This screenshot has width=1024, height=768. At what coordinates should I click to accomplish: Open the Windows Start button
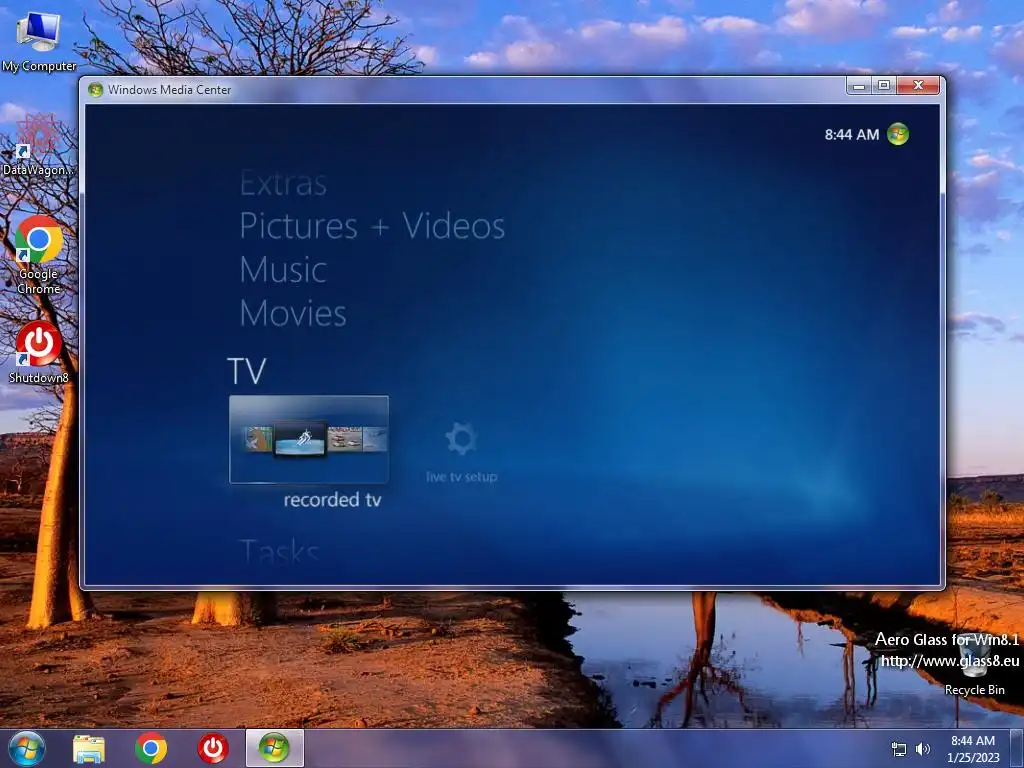[x=27, y=748]
